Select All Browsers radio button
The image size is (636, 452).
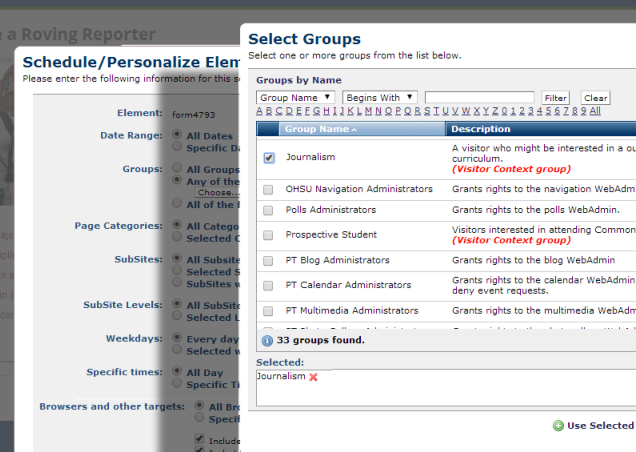point(199,405)
